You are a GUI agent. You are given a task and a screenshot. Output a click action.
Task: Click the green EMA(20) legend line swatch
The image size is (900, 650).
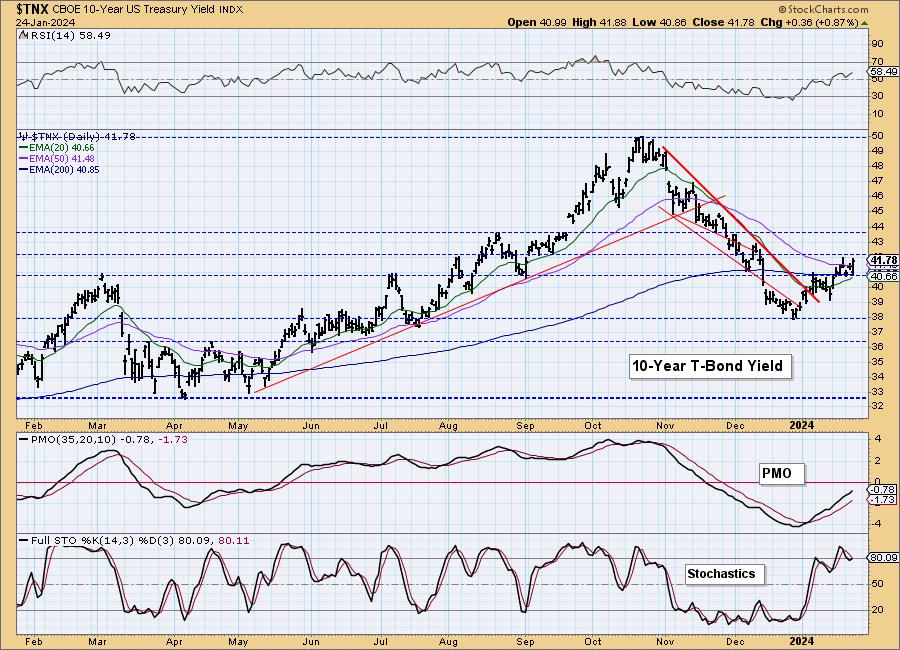(x=24, y=148)
